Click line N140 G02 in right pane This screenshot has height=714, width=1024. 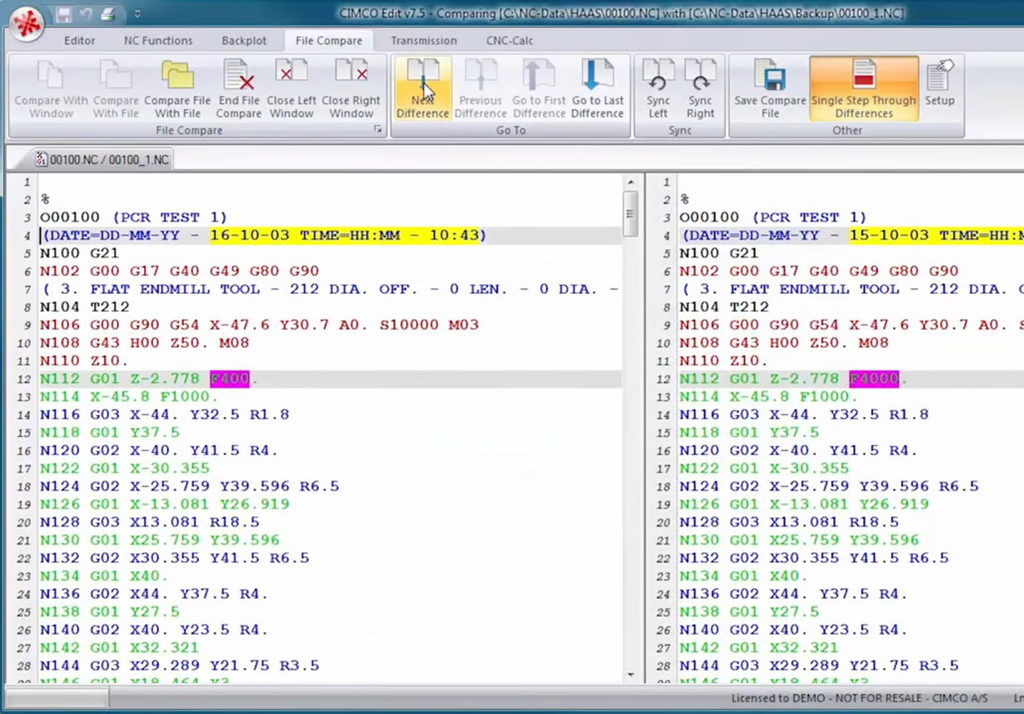793,630
